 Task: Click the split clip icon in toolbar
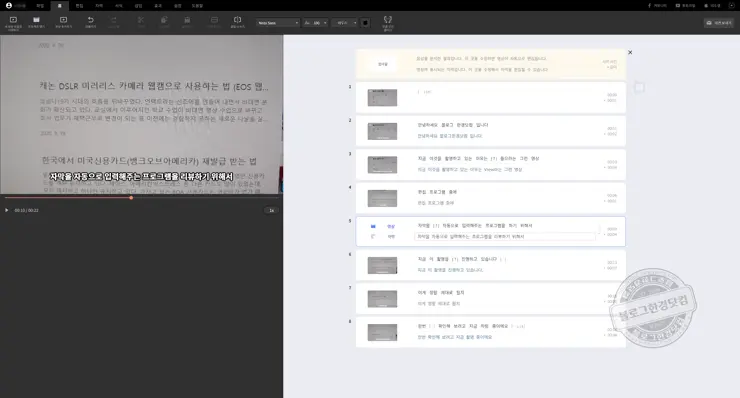tap(237, 20)
